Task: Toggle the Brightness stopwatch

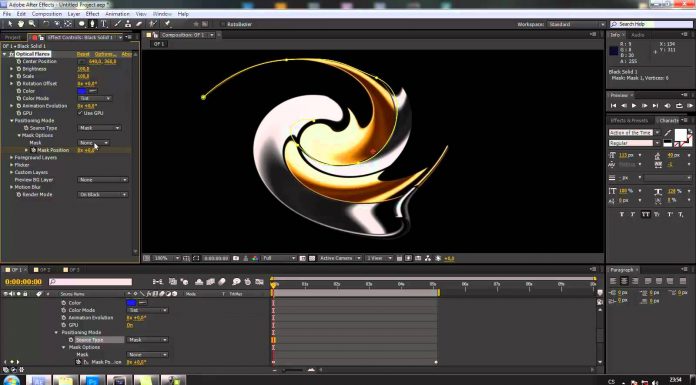Action: pos(19,69)
